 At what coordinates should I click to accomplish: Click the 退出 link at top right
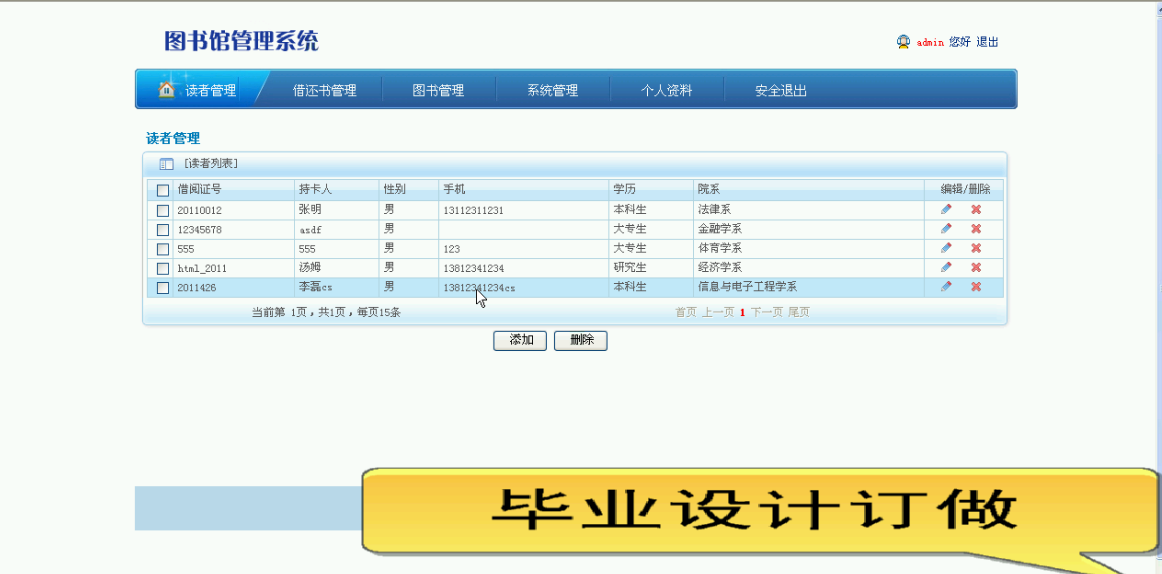pyautogui.click(x=987, y=42)
